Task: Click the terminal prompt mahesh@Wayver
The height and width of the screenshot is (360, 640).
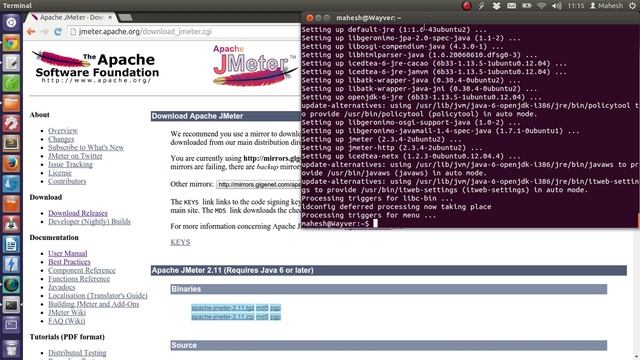Action: point(336,223)
